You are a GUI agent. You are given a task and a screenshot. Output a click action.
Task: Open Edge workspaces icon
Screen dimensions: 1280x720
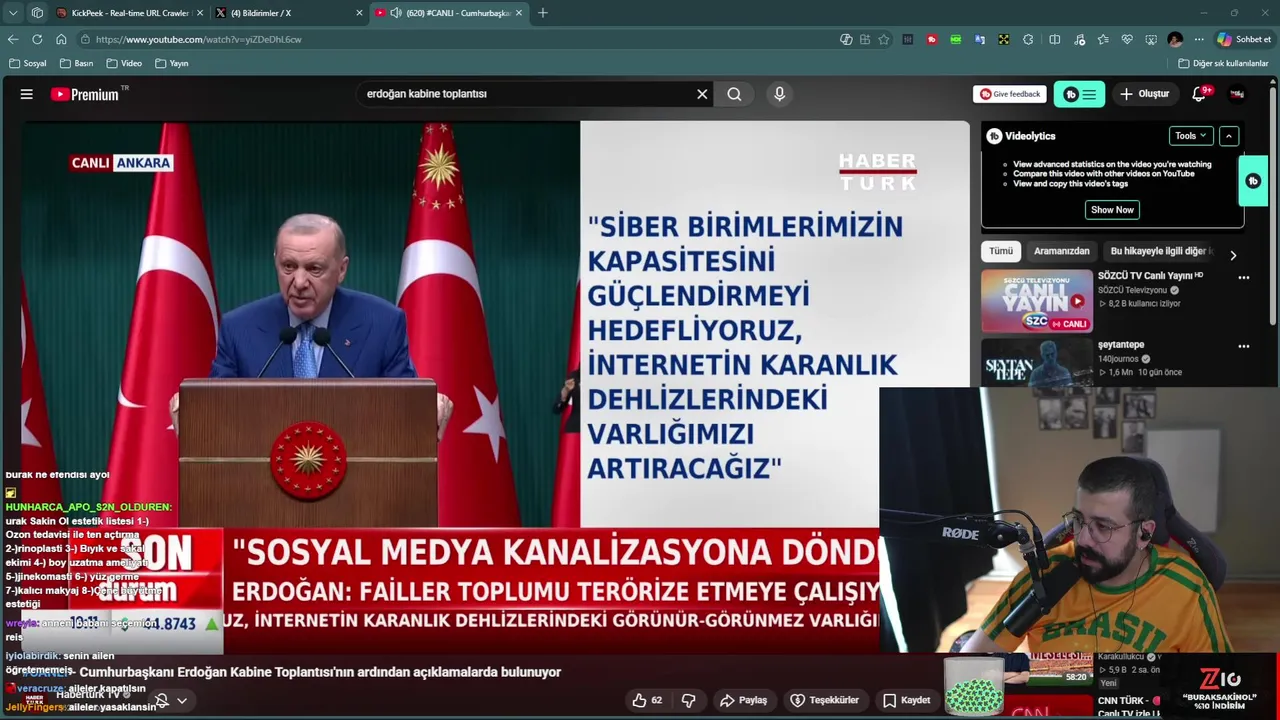[x=37, y=13]
